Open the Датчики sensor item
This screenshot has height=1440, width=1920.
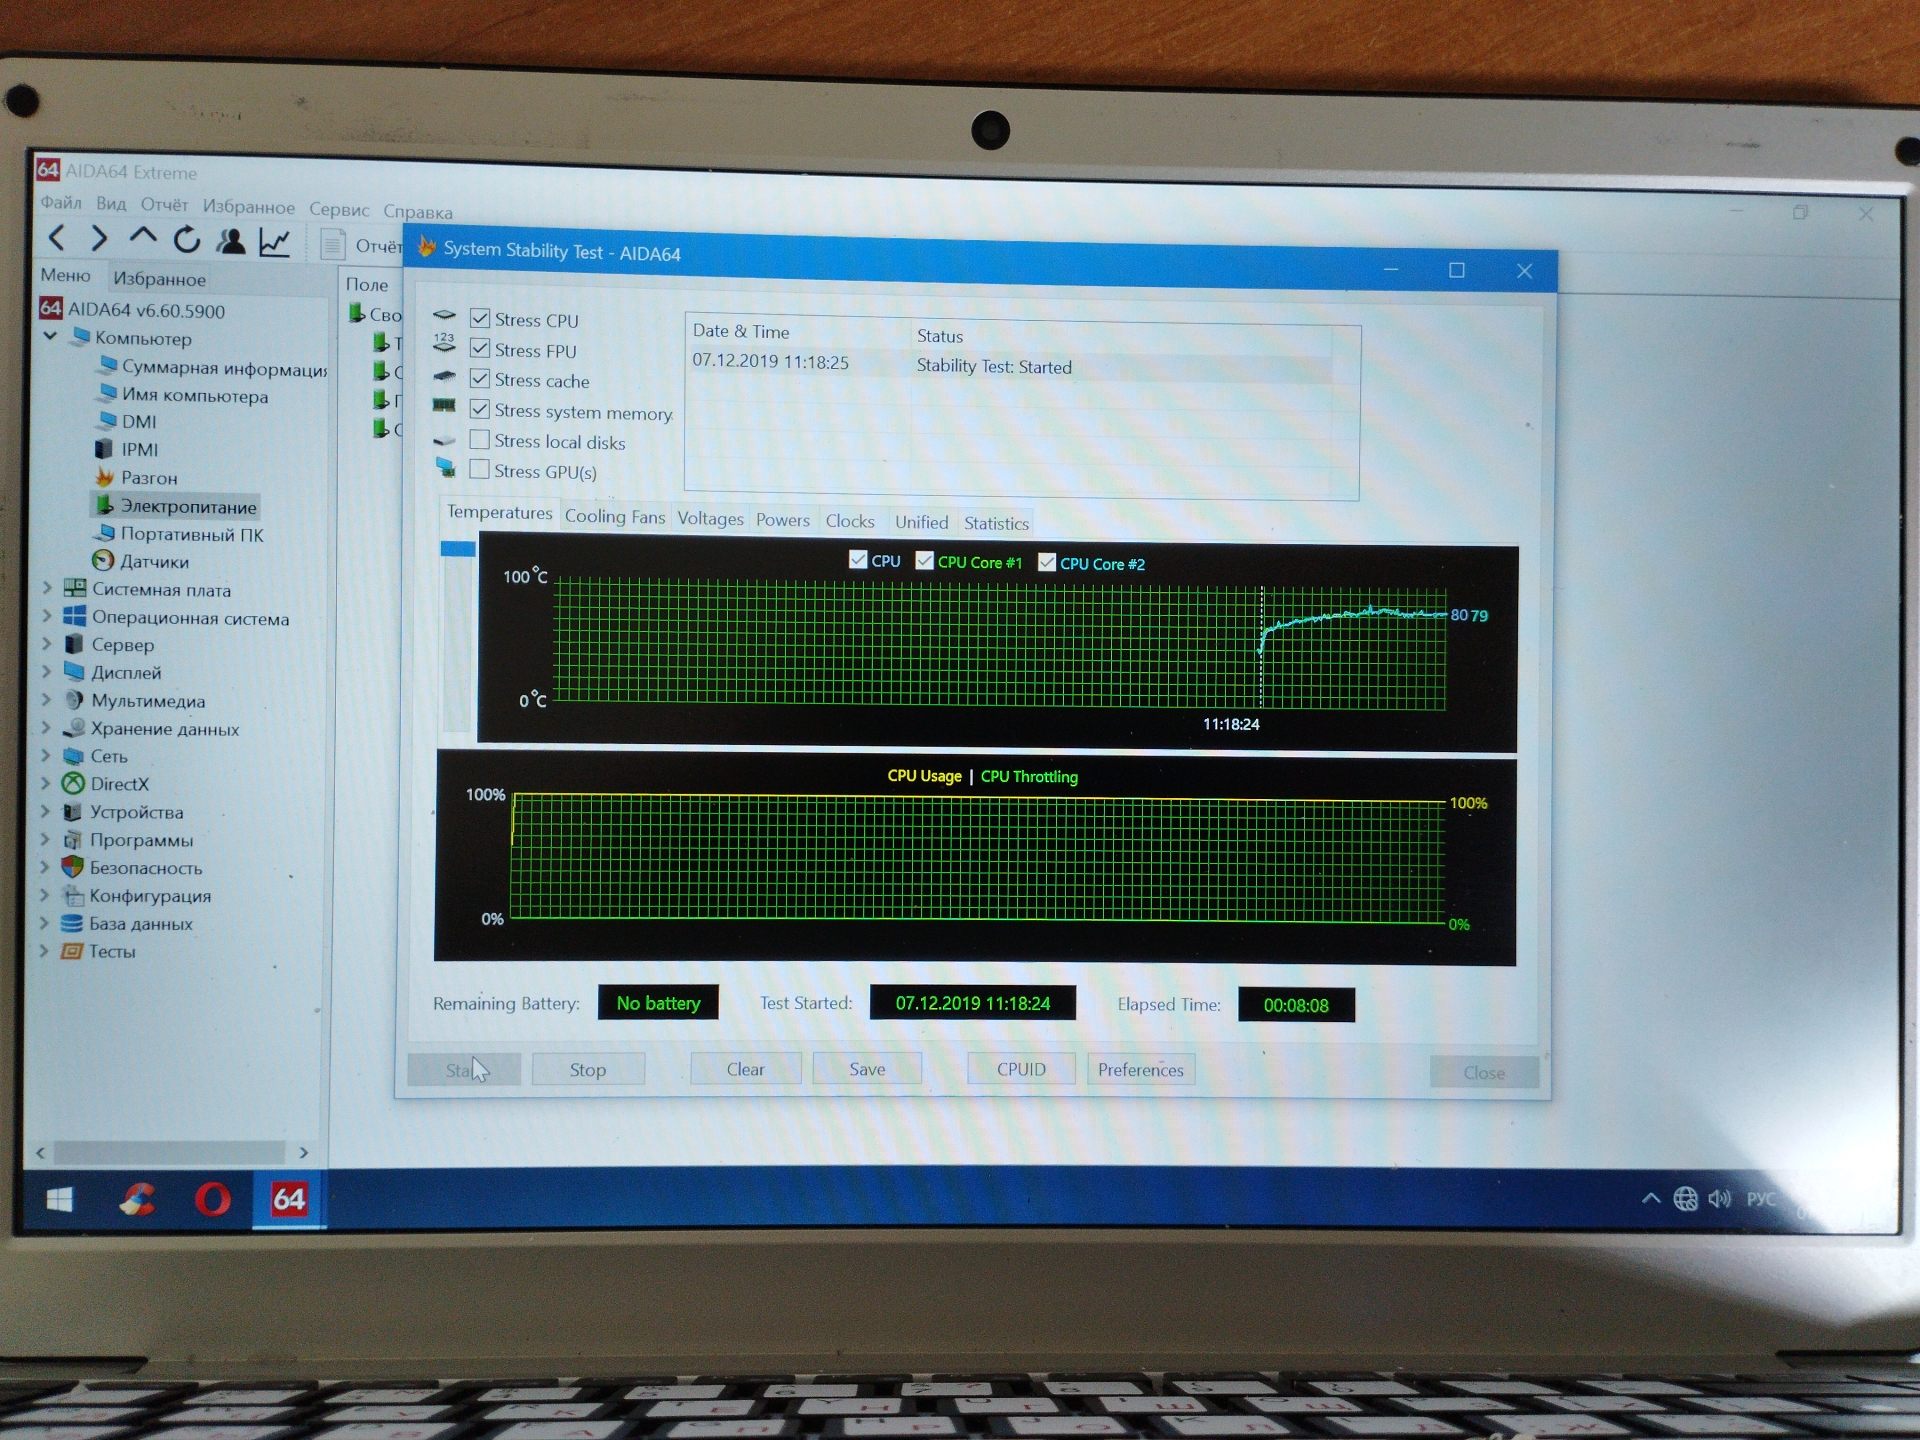pos(140,562)
